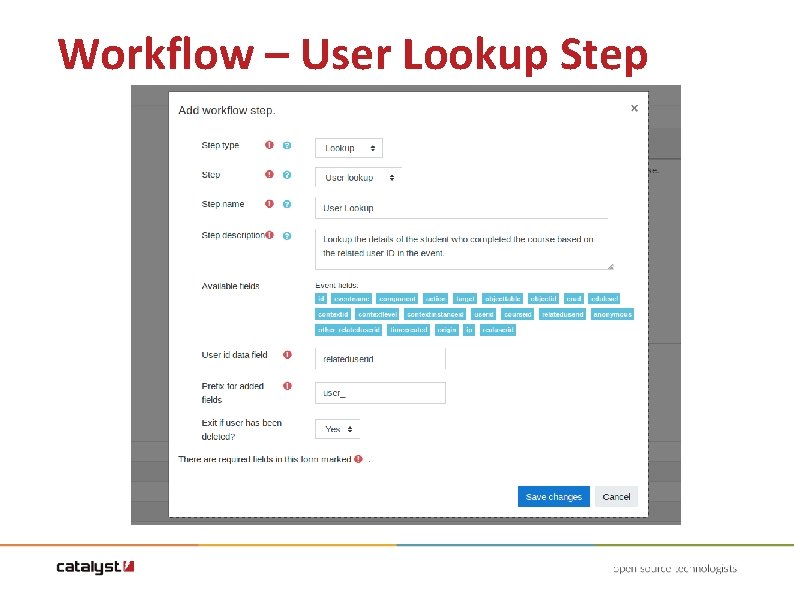Select the origin event field tag
This screenshot has height=595, width=794.
[x=447, y=330]
